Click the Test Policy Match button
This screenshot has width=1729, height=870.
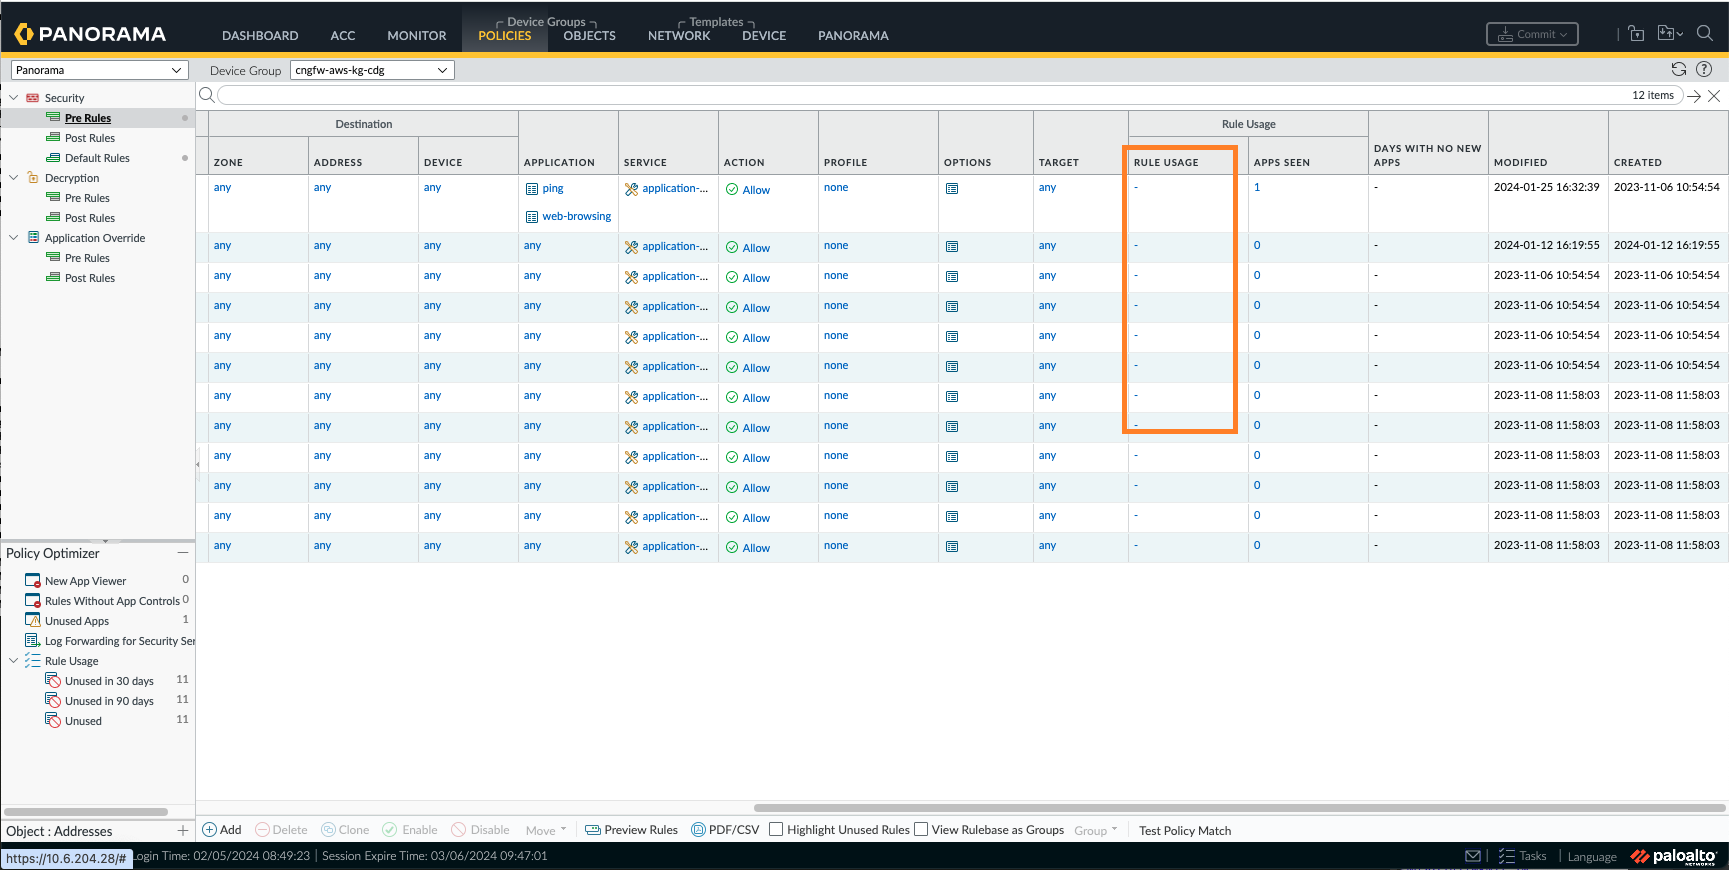pyautogui.click(x=1184, y=831)
